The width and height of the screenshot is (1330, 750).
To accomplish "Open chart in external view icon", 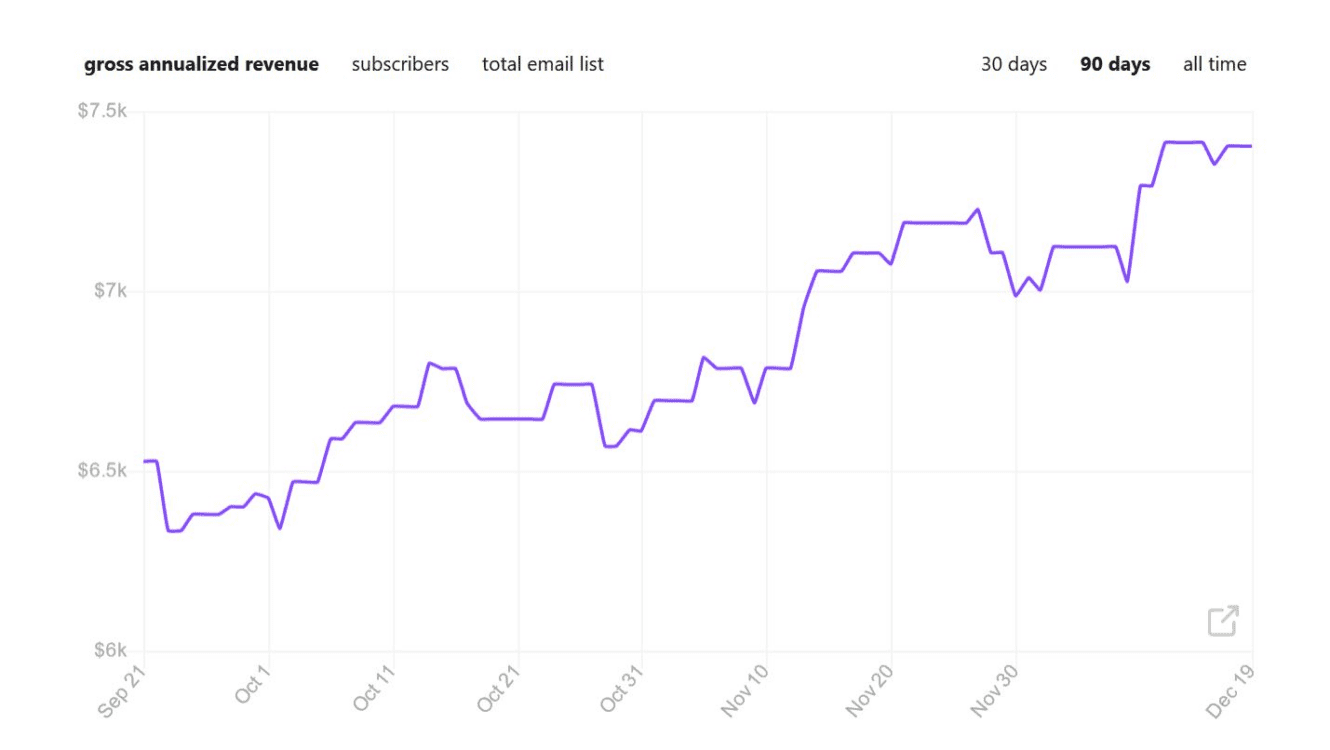I will [x=1223, y=620].
